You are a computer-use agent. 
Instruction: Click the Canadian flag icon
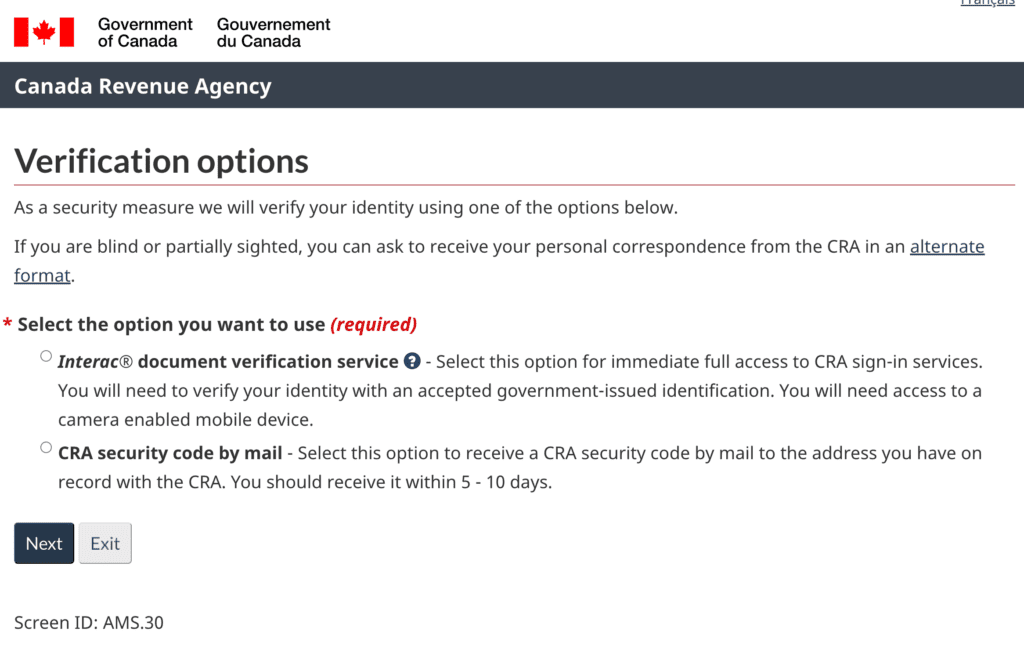(44, 32)
